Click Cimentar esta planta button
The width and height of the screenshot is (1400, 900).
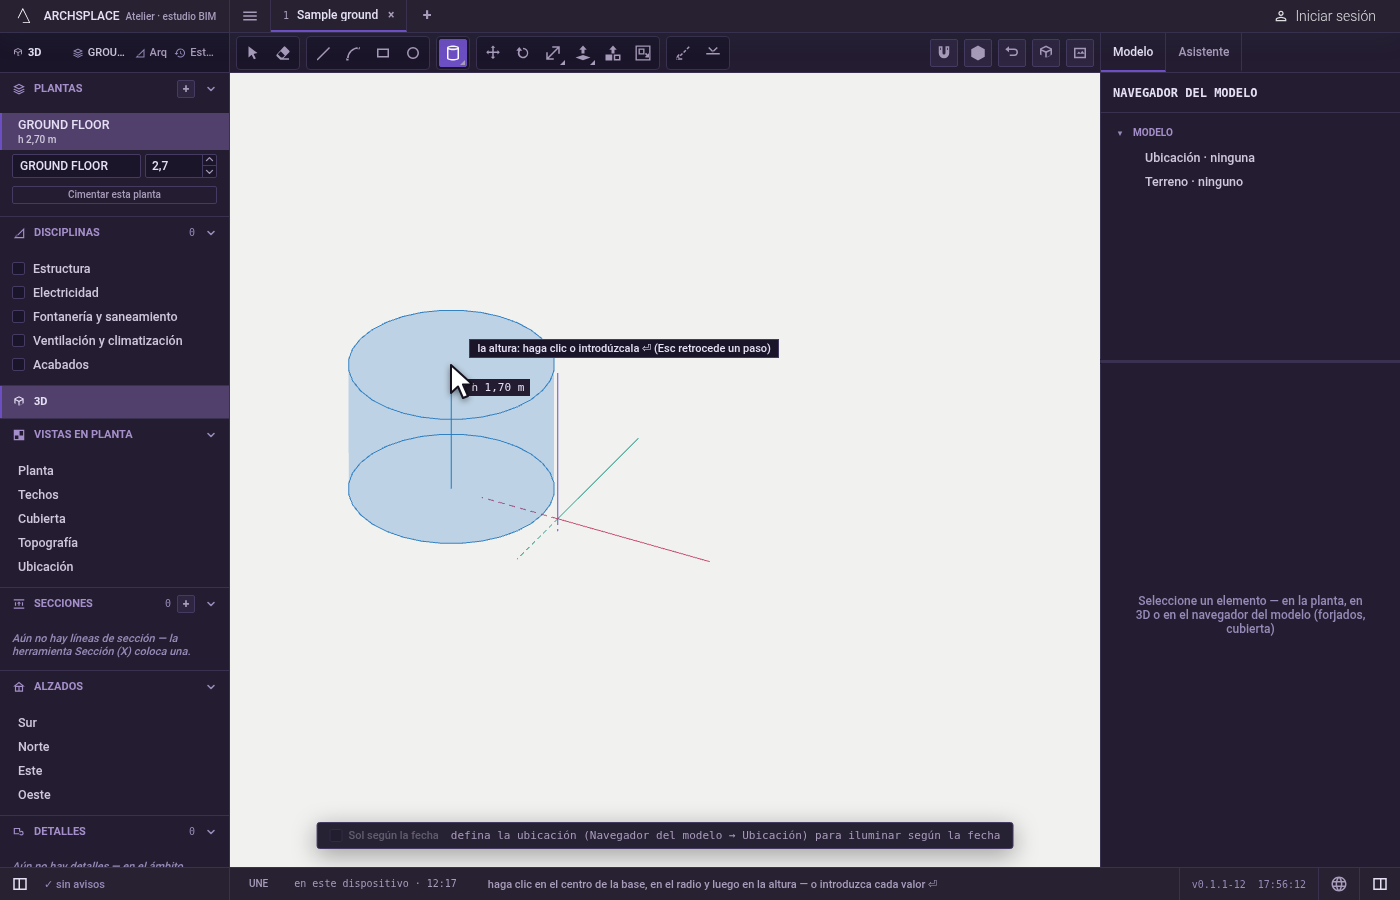114,195
